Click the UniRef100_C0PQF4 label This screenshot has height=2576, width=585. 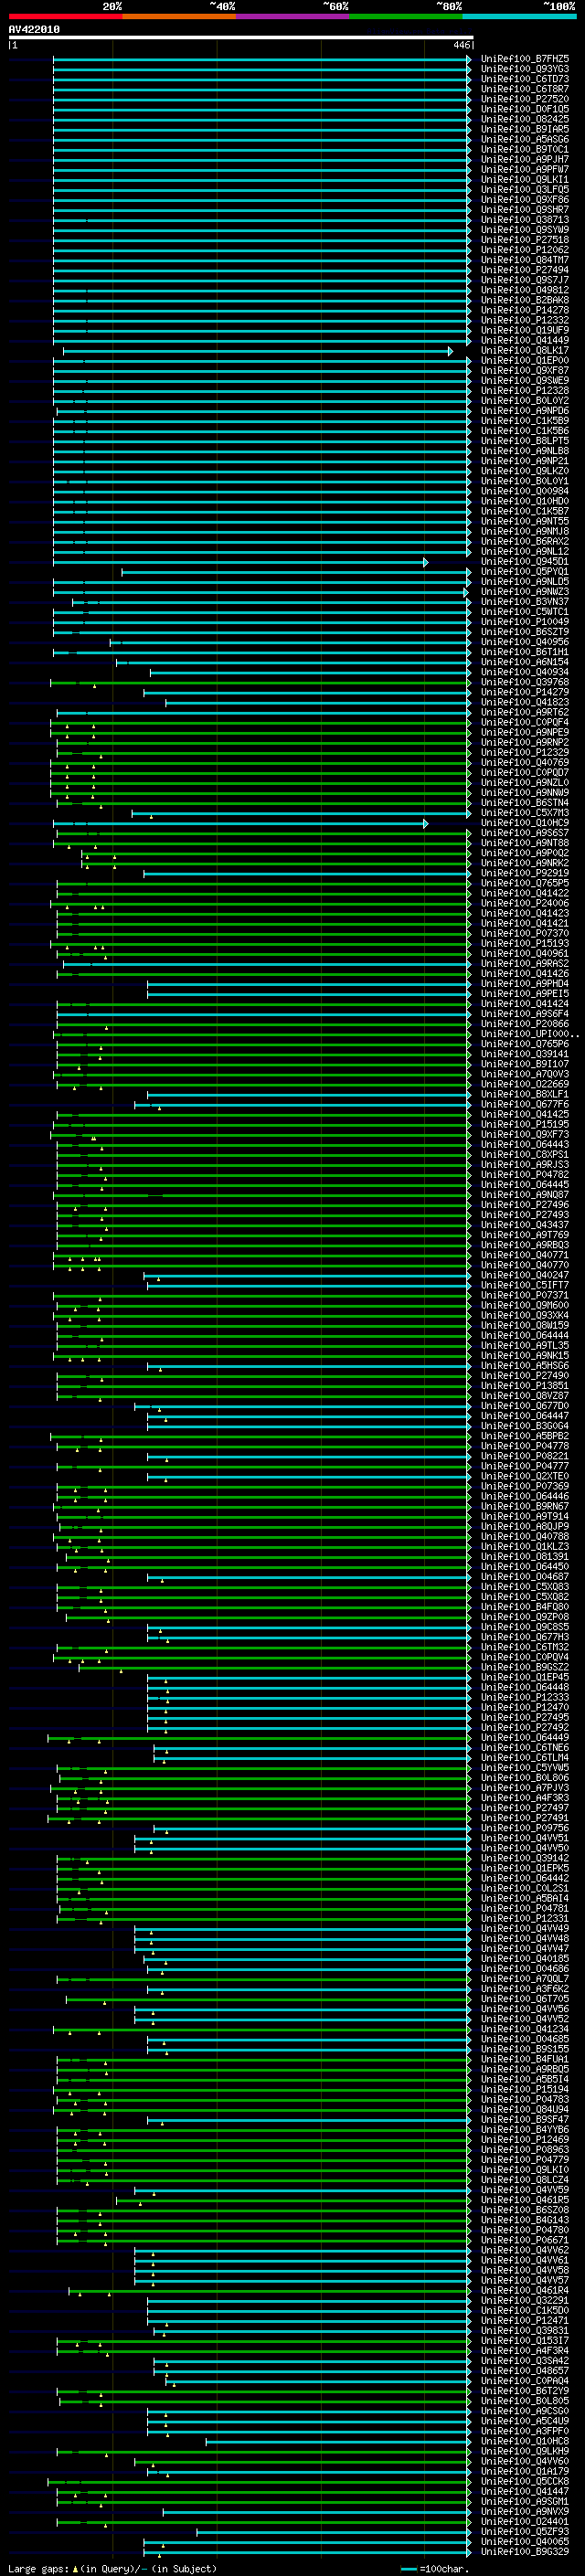click(524, 722)
